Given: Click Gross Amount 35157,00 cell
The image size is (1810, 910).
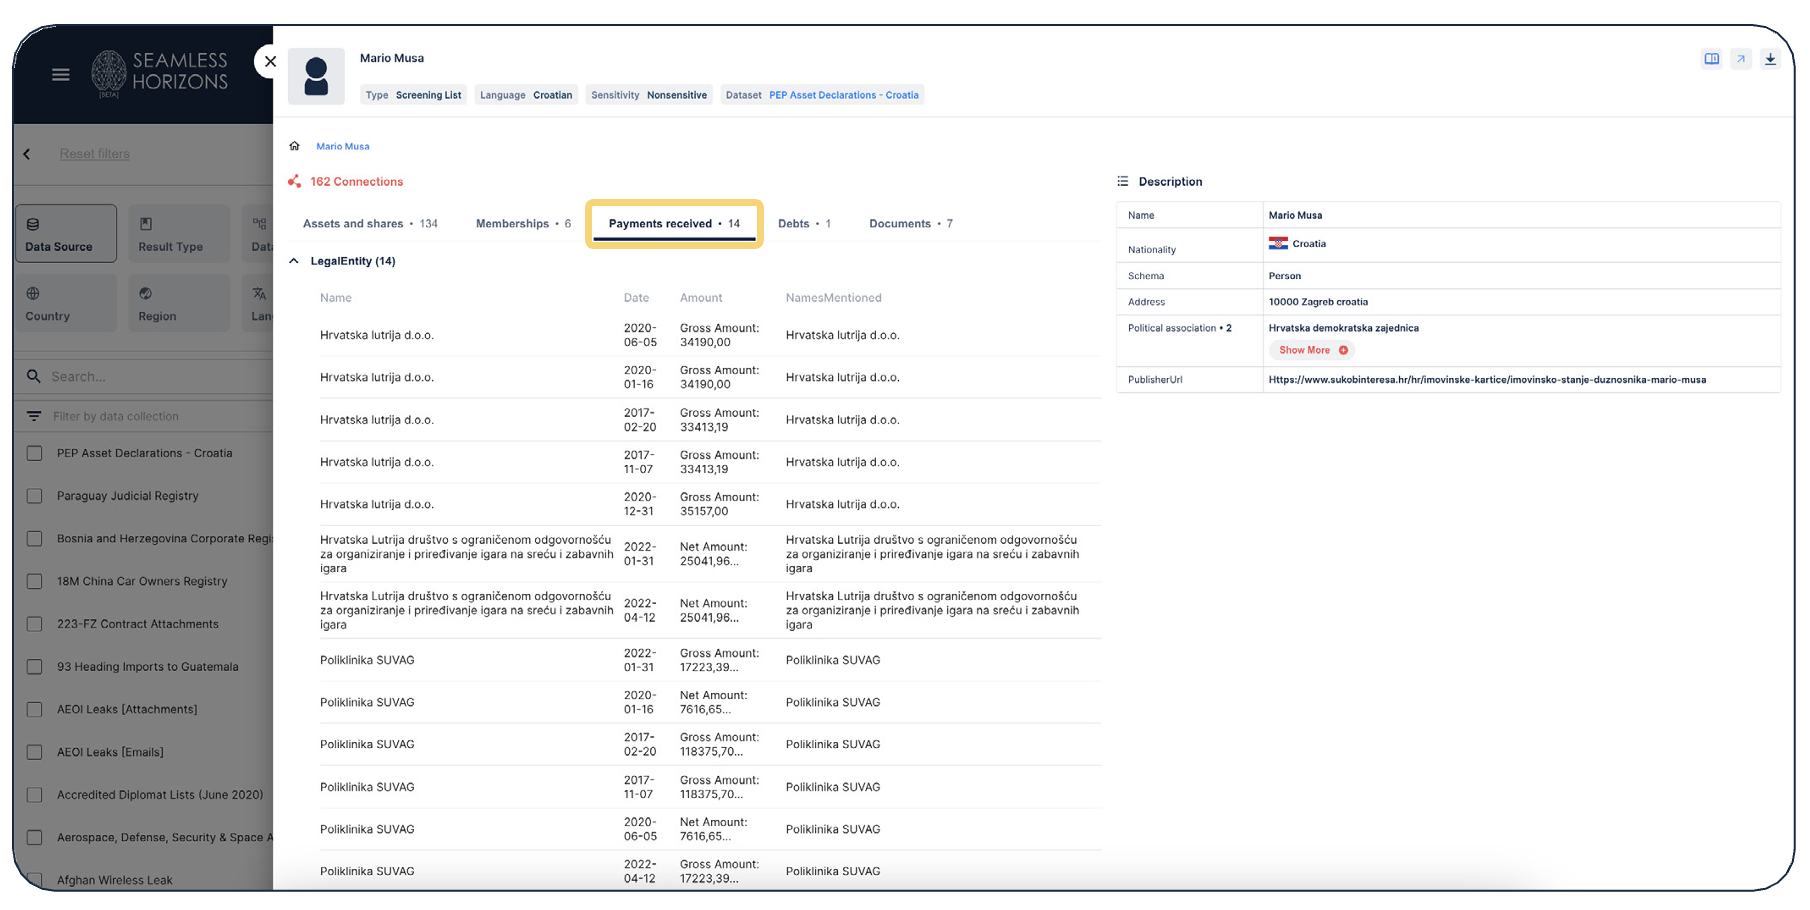Looking at the screenshot, I should tap(719, 504).
